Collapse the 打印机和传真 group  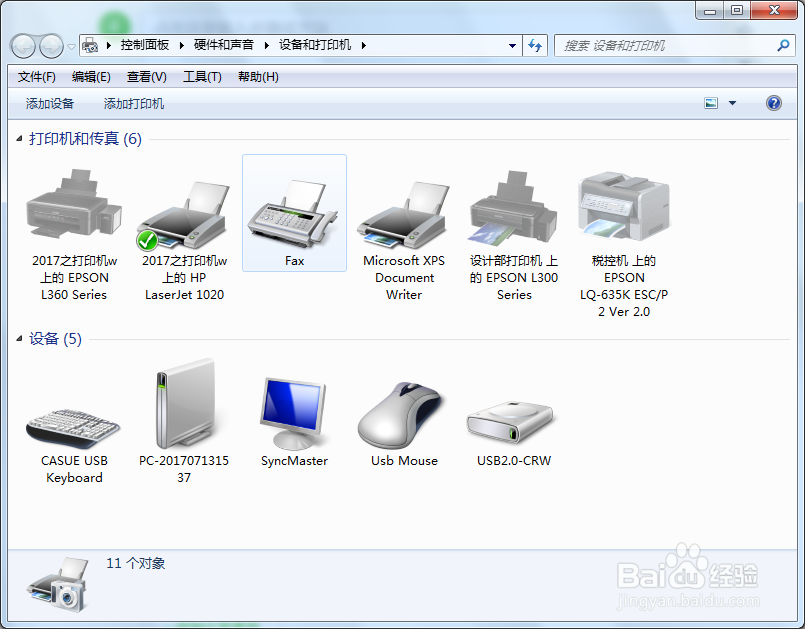coord(20,139)
